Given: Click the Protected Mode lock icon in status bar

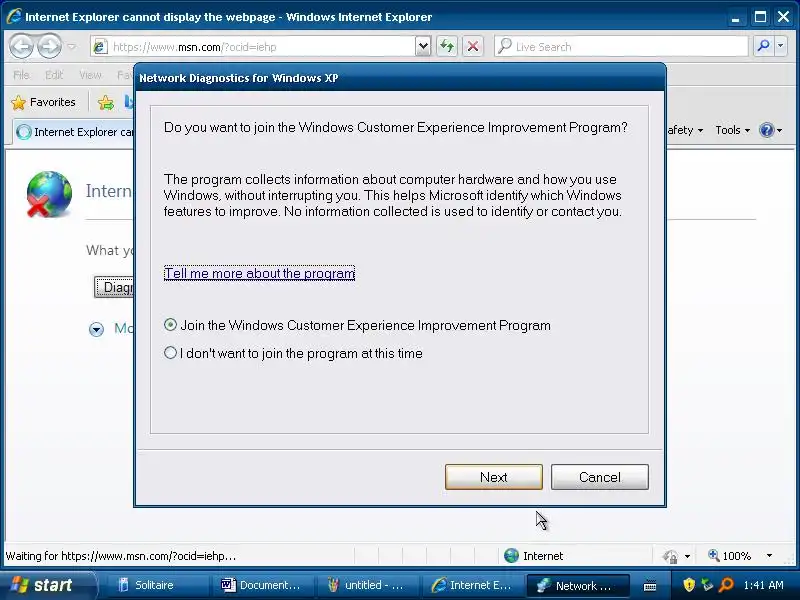Looking at the screenshot, I should click(x=670, y=556).
